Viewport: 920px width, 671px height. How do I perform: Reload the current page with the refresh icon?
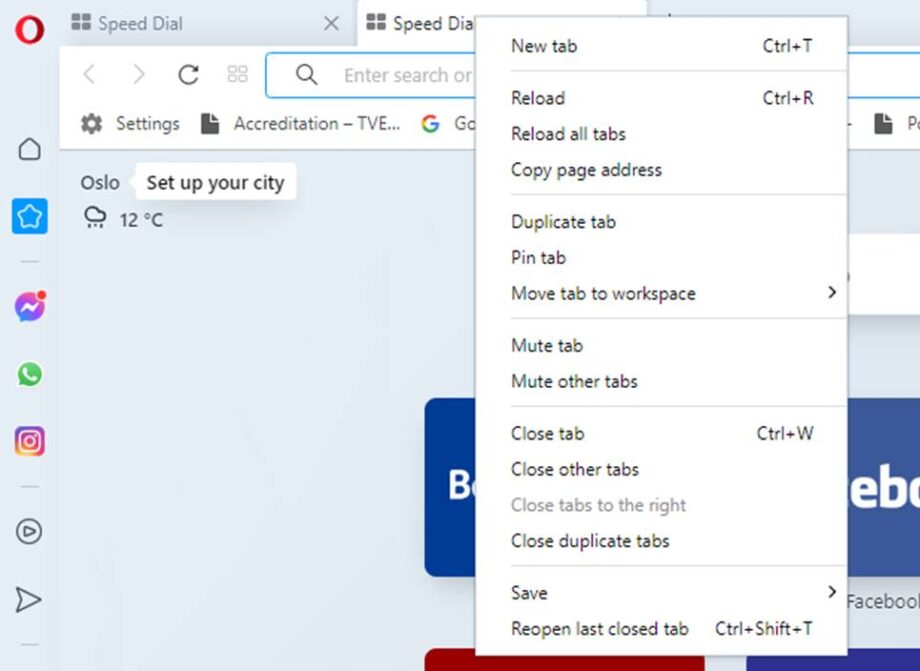[x=187, y=74]
